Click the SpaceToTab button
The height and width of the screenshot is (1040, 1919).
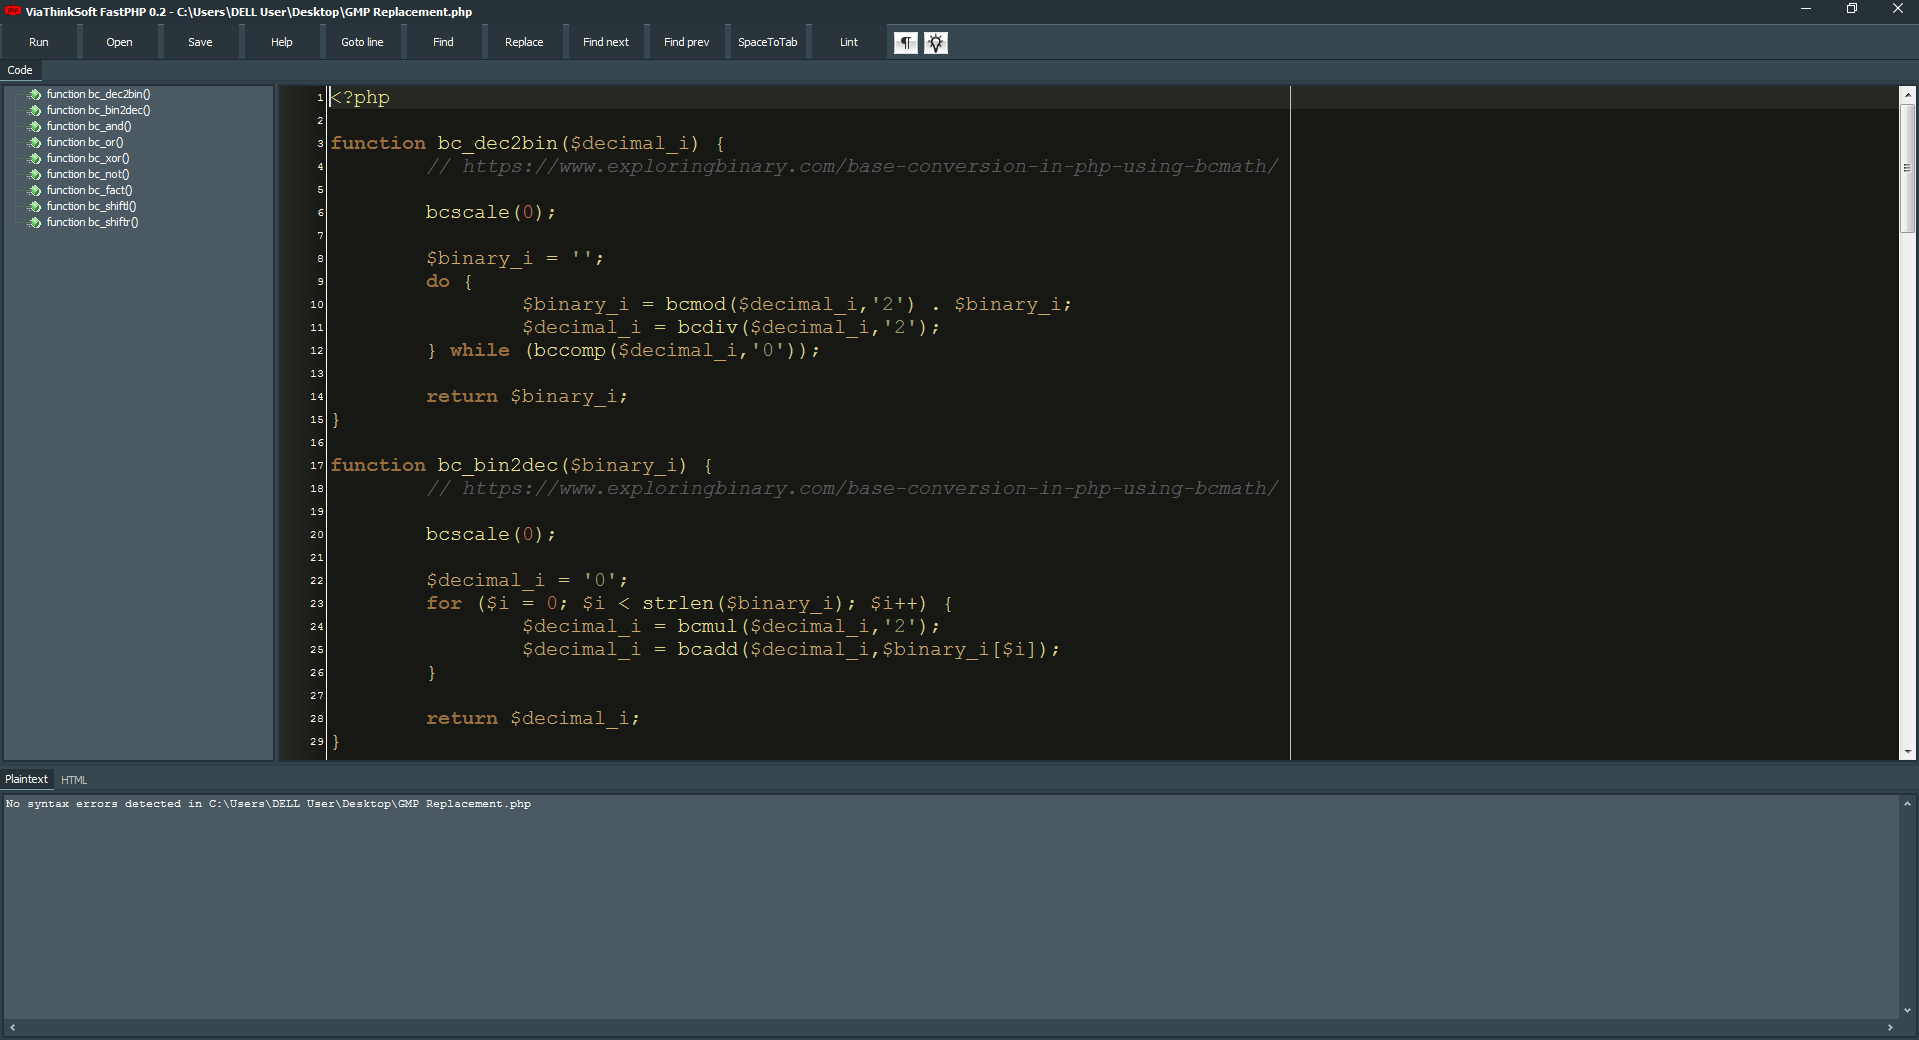click(768, 42)
